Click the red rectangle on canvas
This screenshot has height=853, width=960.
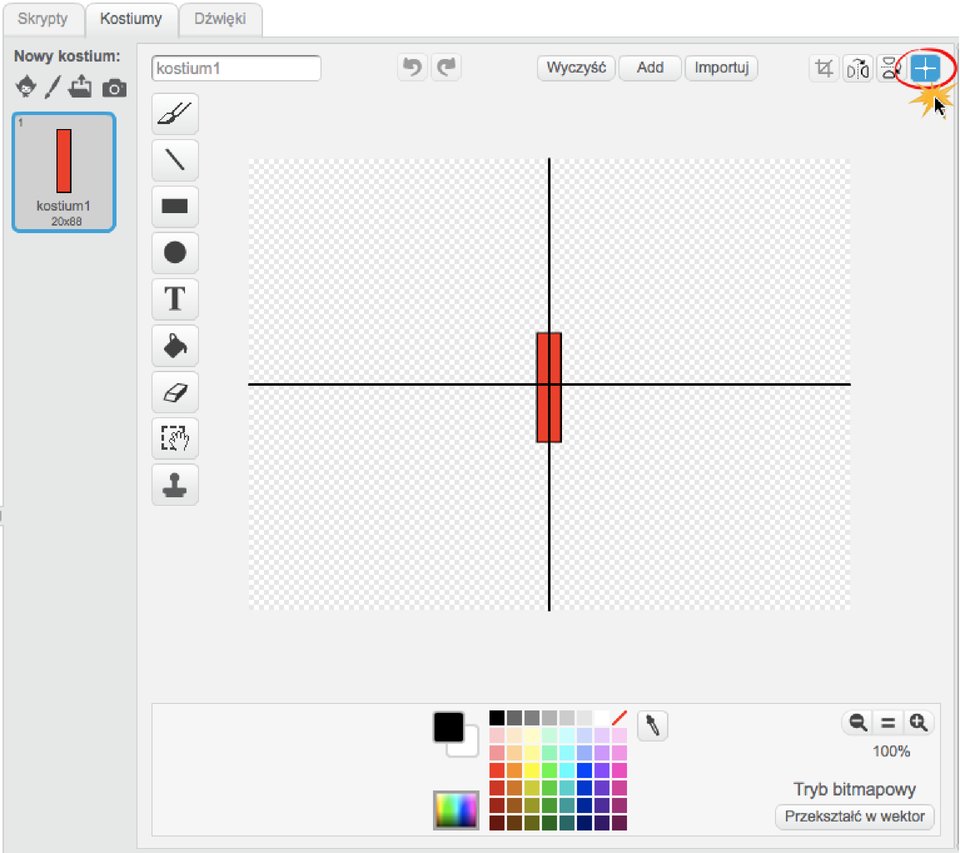point(549,387)
